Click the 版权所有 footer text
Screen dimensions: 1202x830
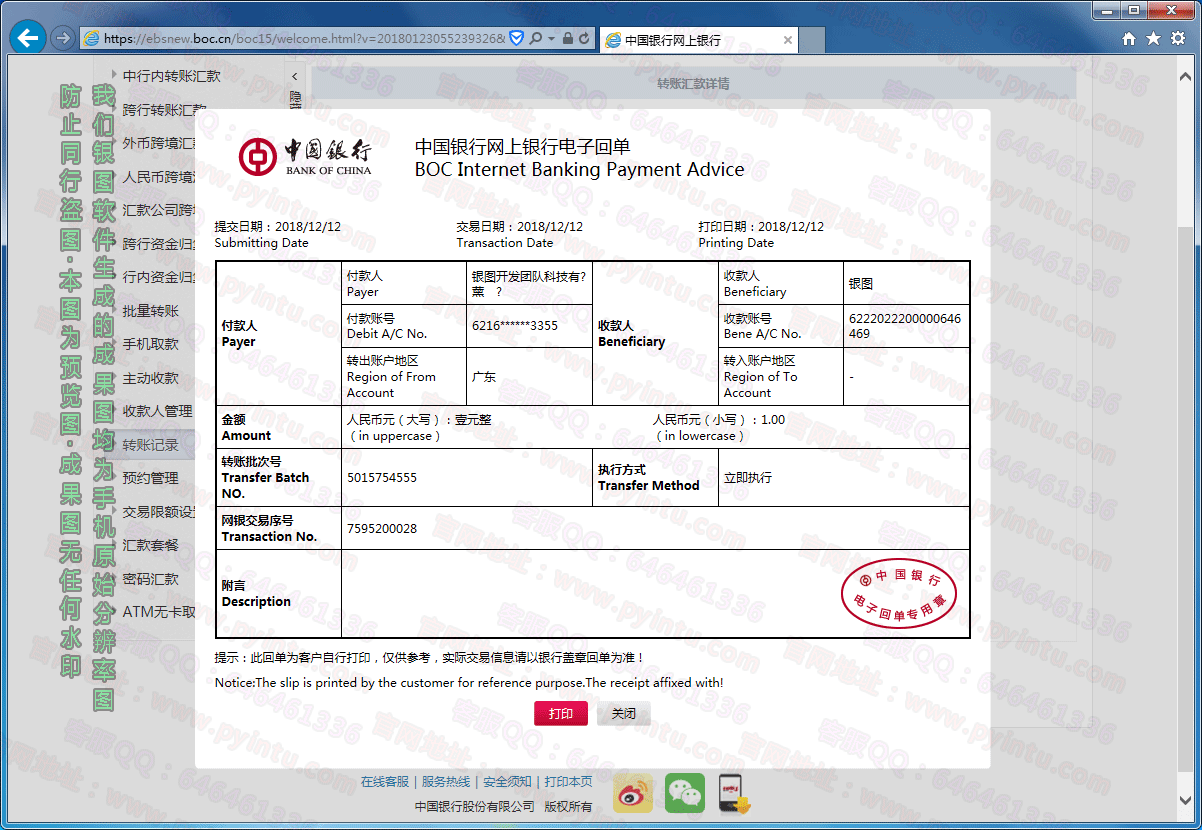point(568,806)
